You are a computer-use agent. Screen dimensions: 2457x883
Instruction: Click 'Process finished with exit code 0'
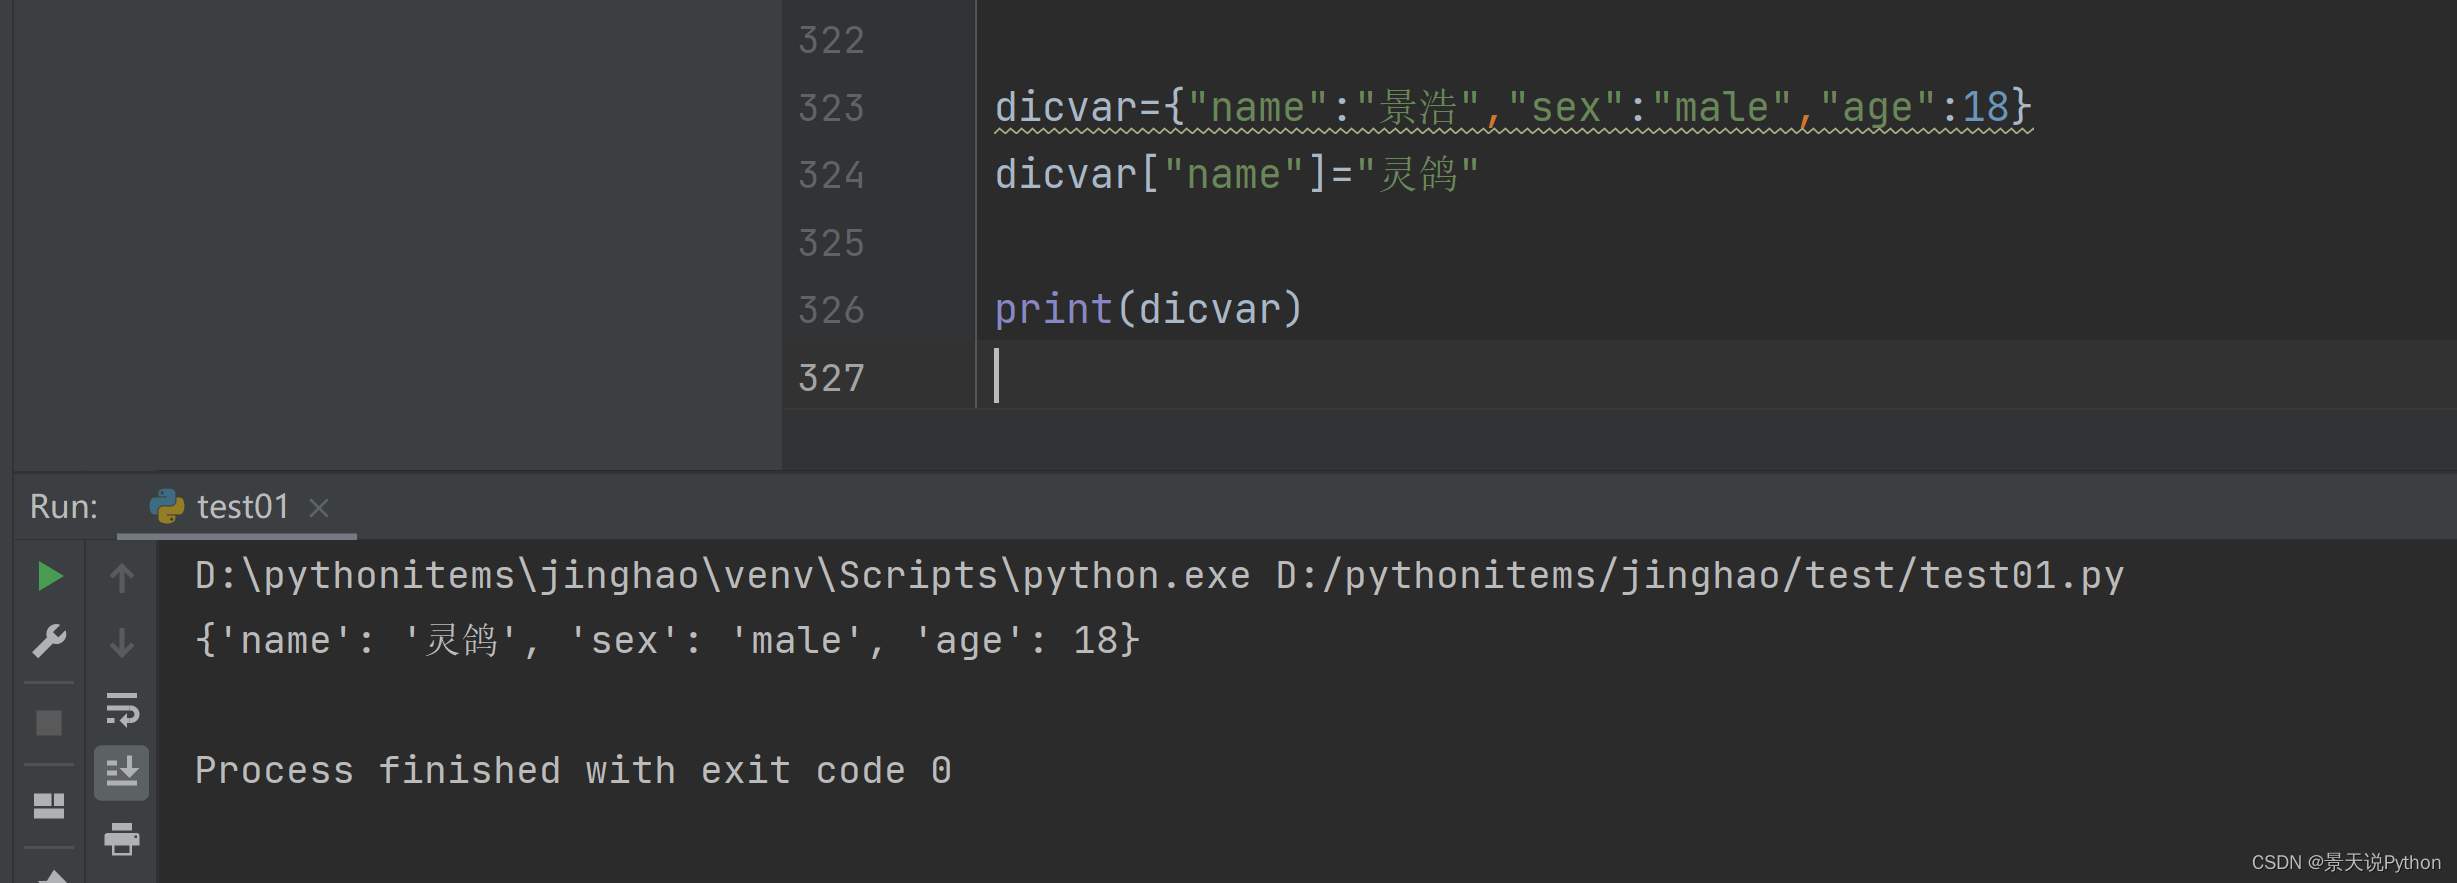pos(573,771)
